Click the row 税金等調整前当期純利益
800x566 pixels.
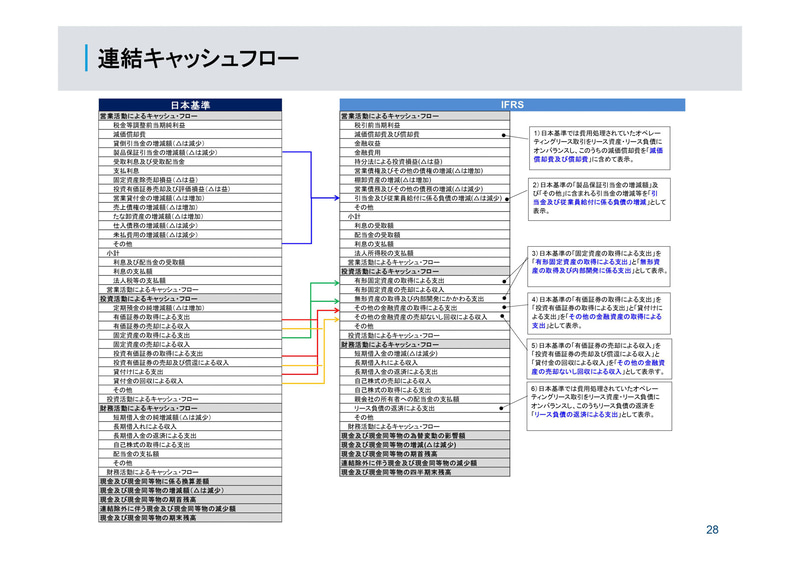(190, 125)
